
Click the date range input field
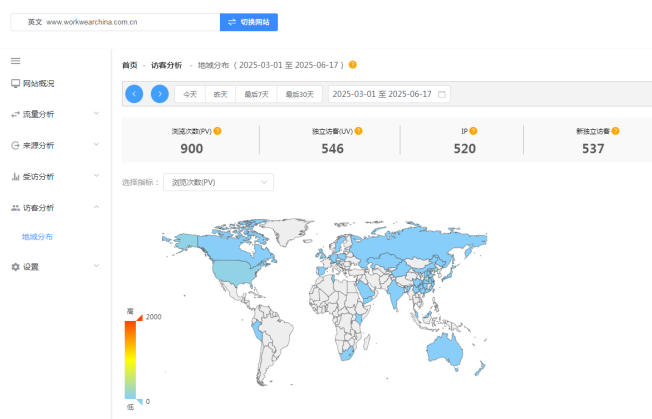(x=389, y=94)
